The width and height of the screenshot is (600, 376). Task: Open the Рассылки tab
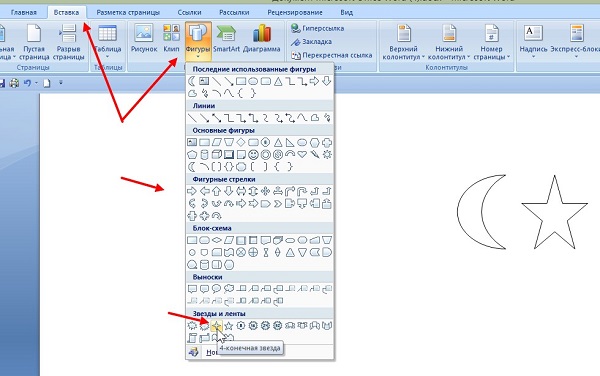point(234,12)
